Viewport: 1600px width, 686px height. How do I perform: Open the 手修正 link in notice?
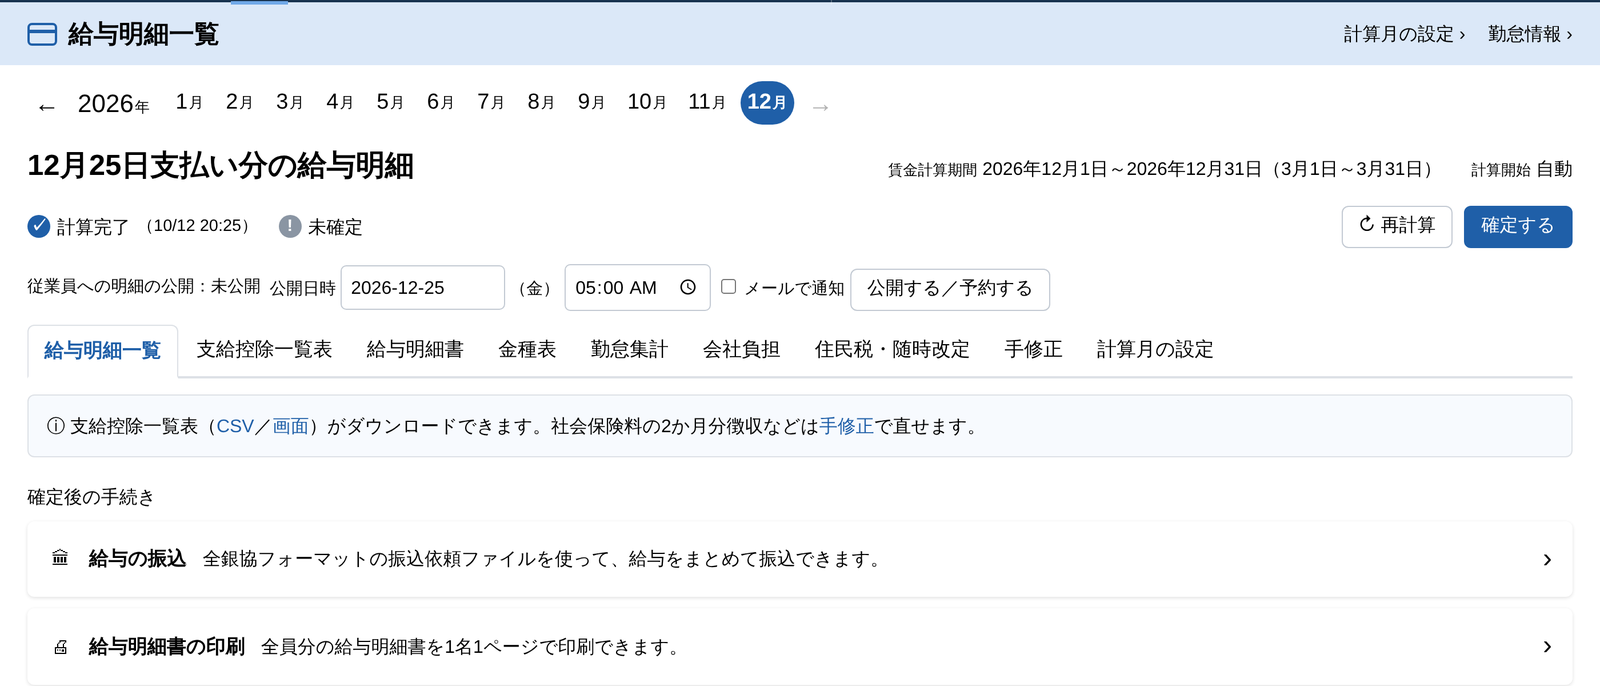pos(847,426)
